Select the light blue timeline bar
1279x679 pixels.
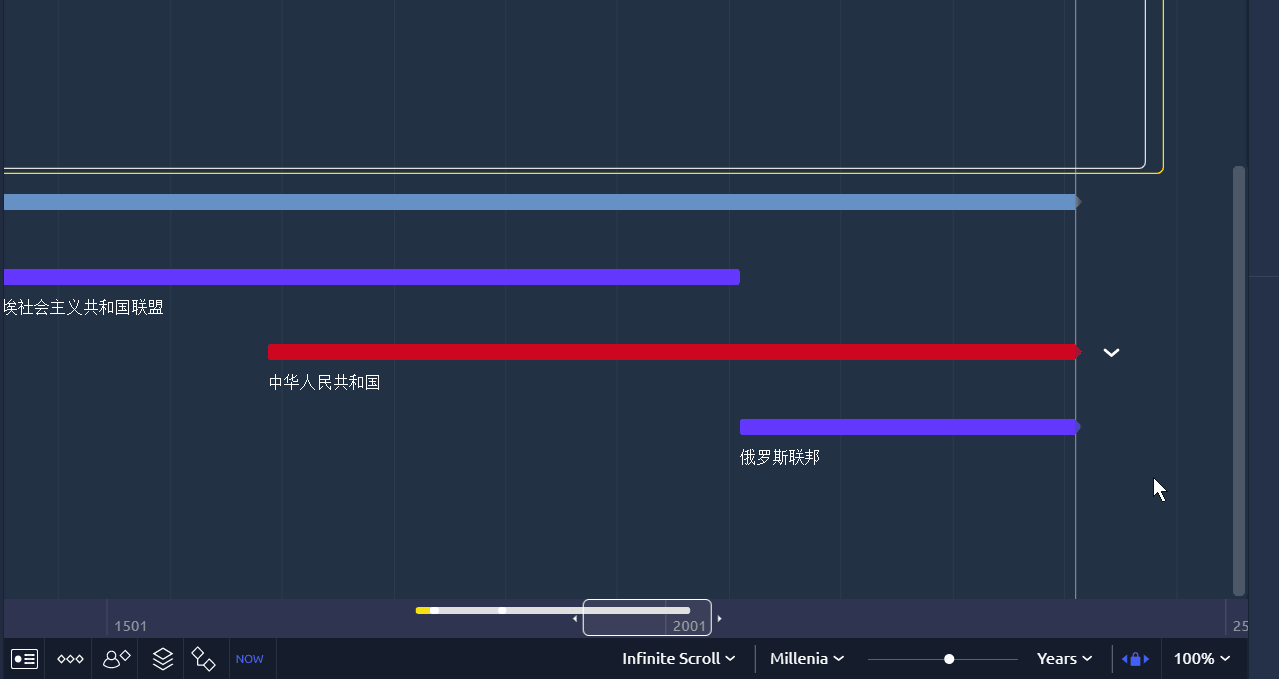pyautogui.click(x=541, y=202)
